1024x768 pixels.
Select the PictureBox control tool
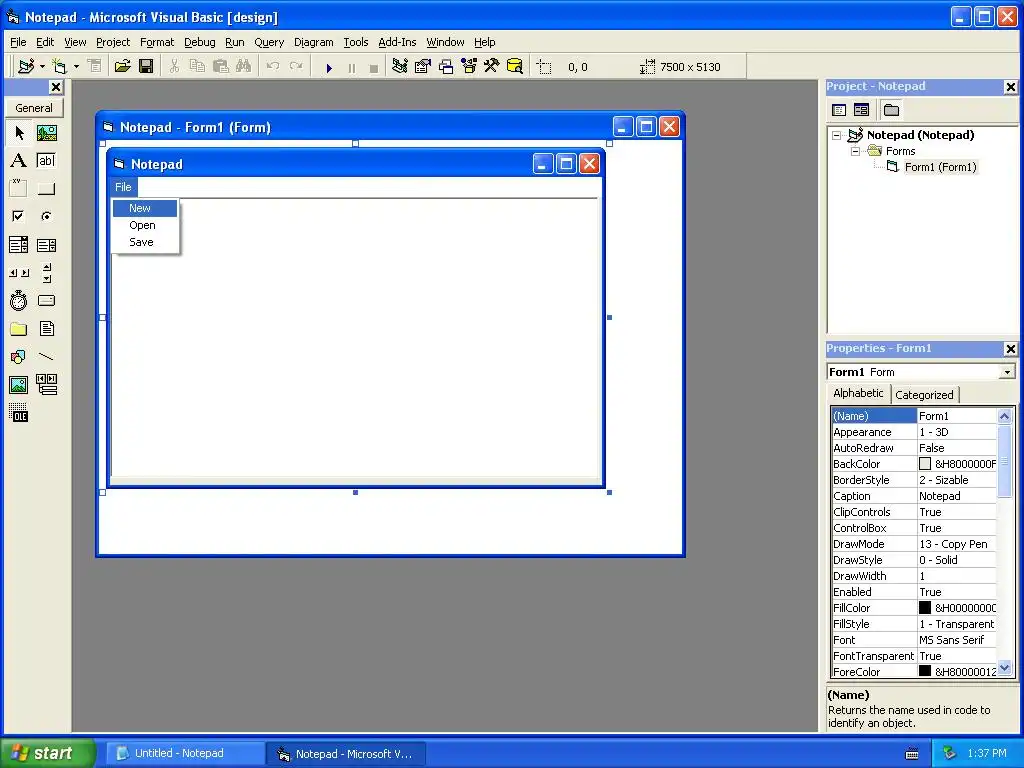click(x=46, y=133)
